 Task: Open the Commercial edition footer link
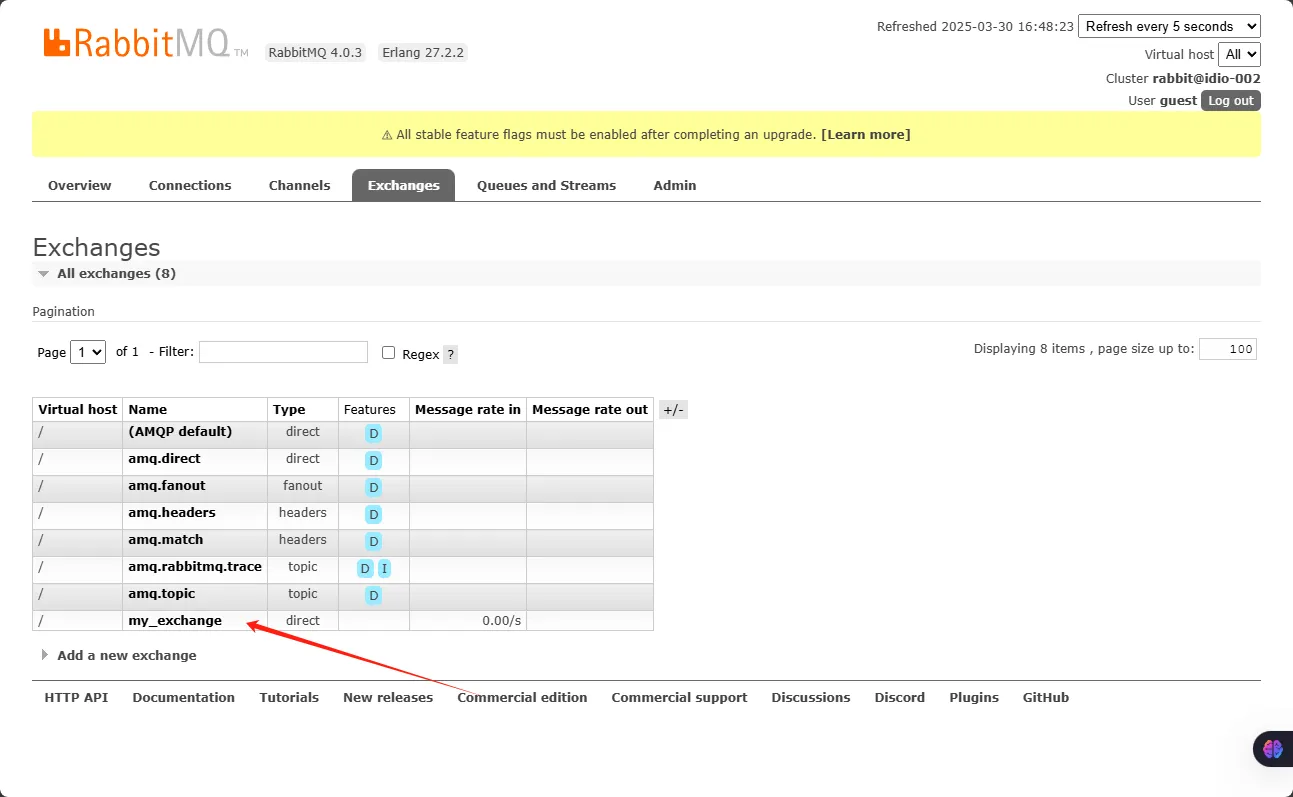522,697
